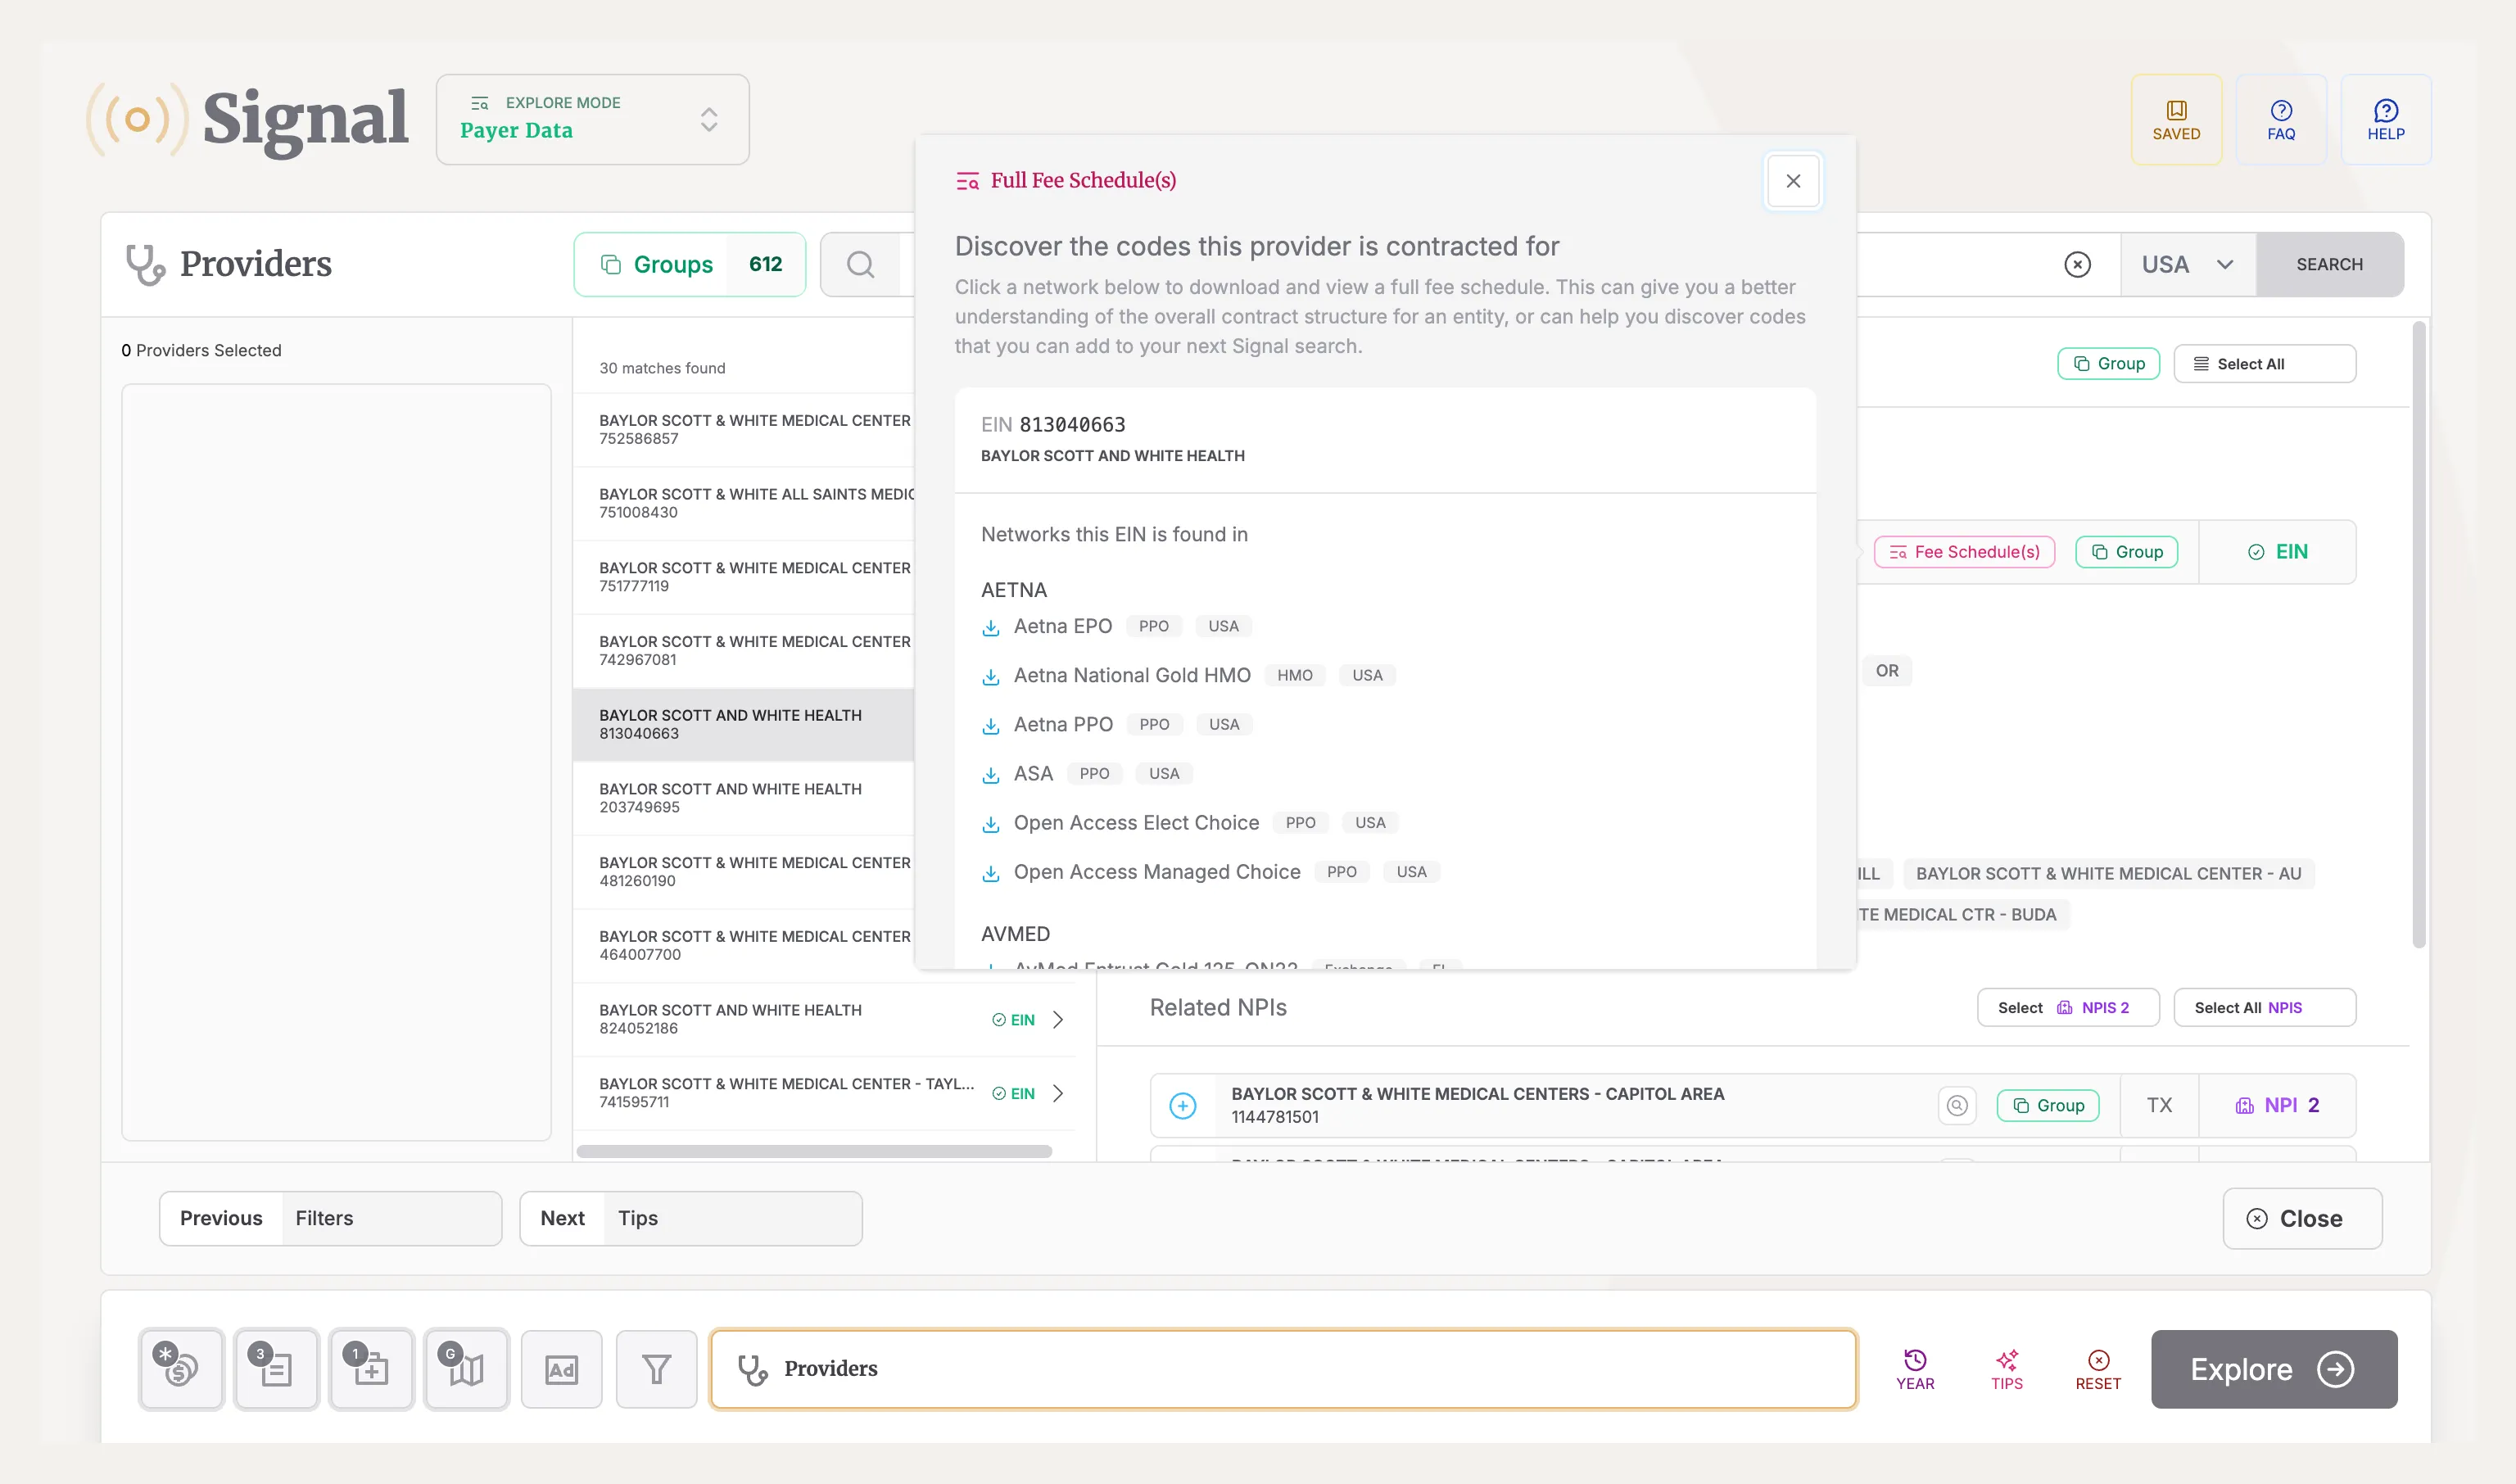The height and width of the screenshot is (1484, 2516).
Task: Click the map icon with G badge
Action: (x=466, y=1369)
